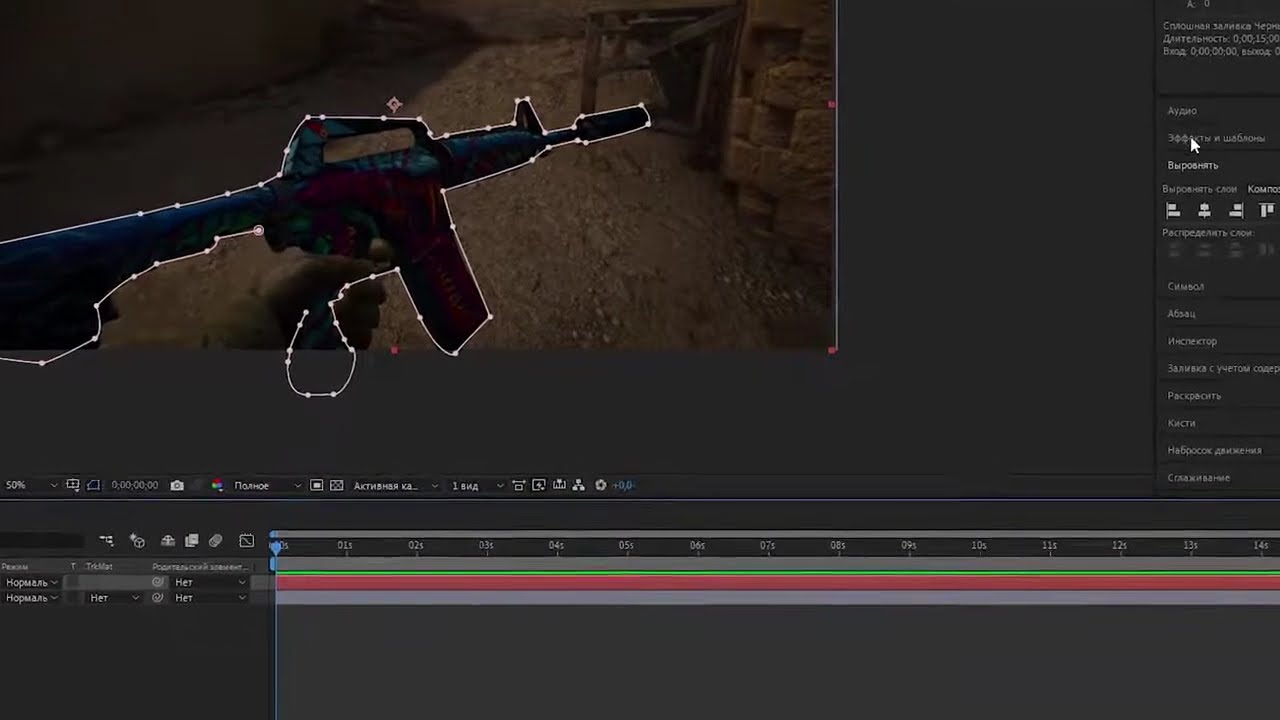Take a snapshot with the camera icon
Image resolution: width=1280 pixels, height=720 pixels.
(x=177, y=485)
